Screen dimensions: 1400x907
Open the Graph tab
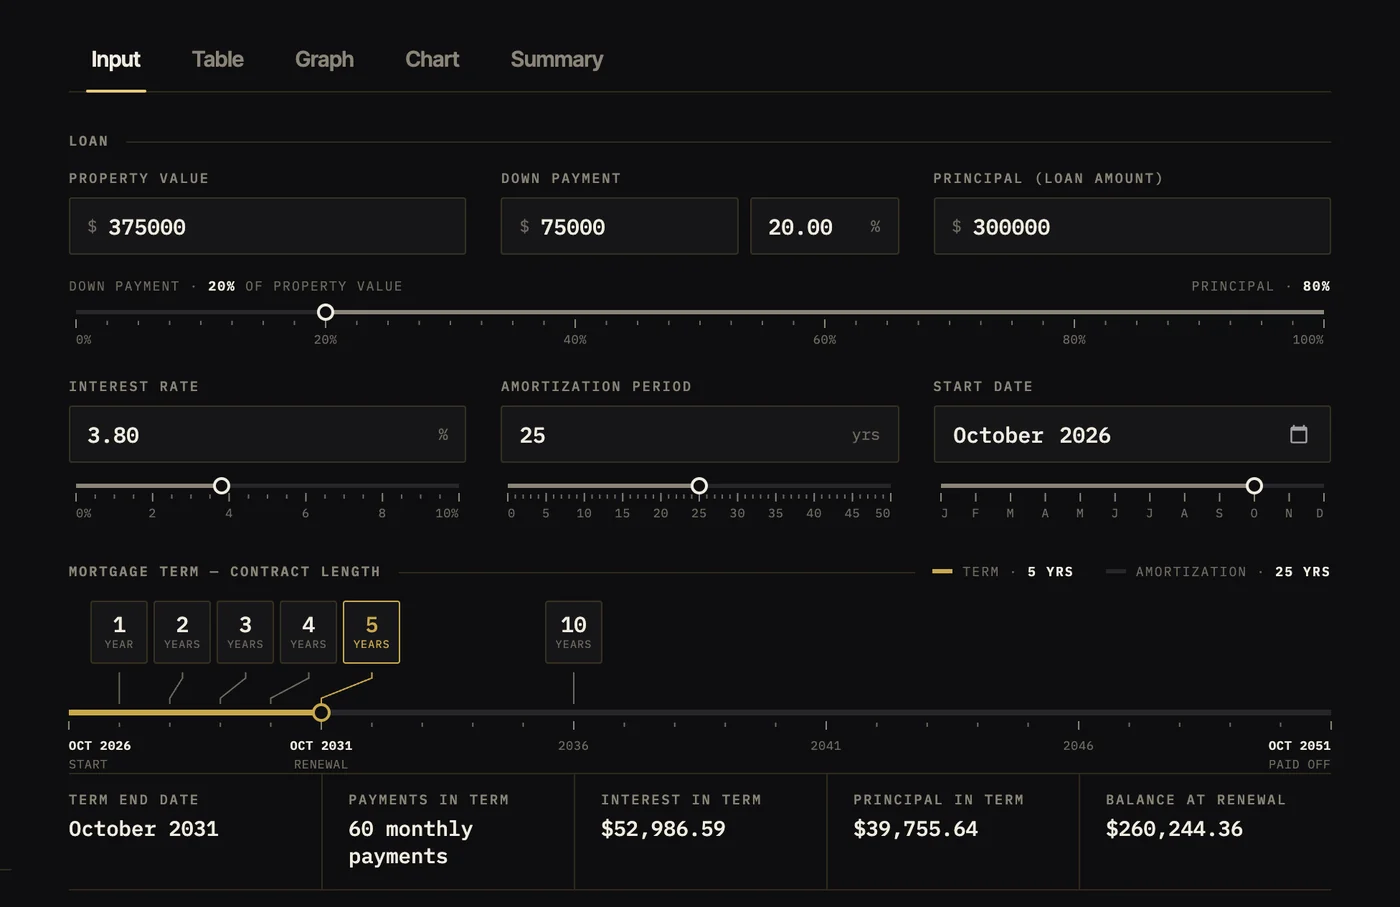[x=324, y=59]
